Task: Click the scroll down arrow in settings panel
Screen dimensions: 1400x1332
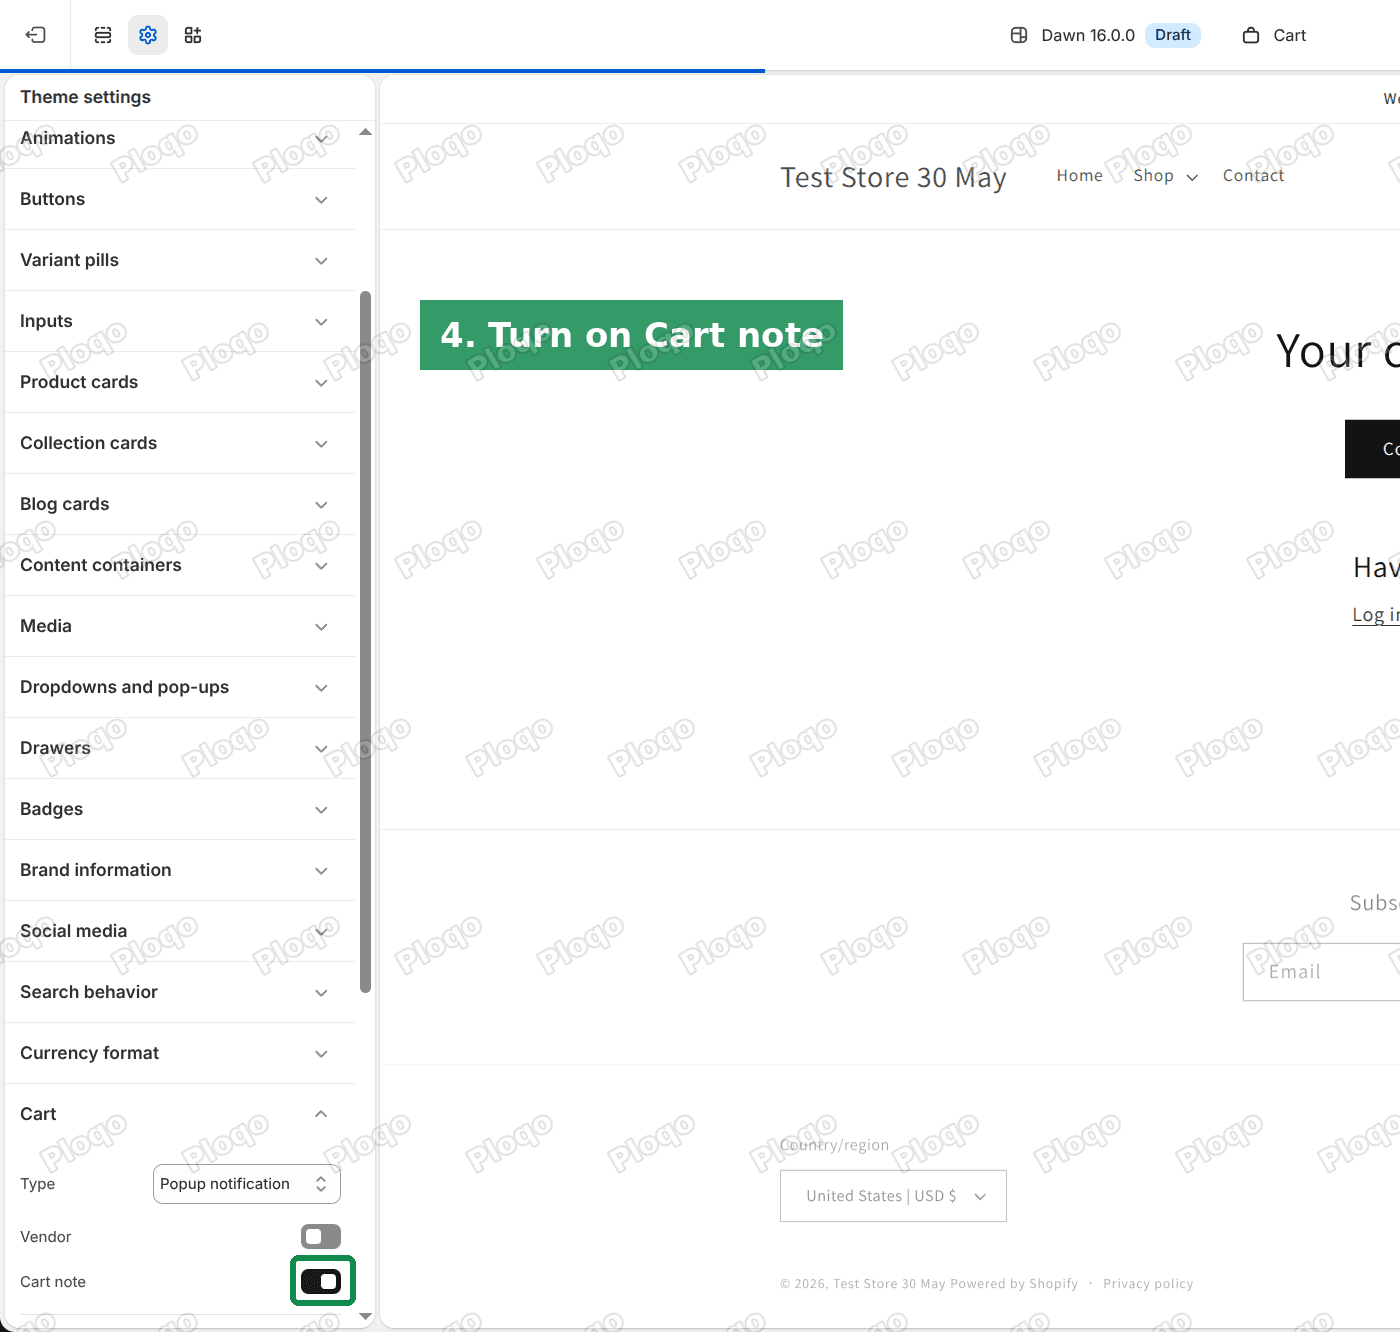Action: (365, 1317)
